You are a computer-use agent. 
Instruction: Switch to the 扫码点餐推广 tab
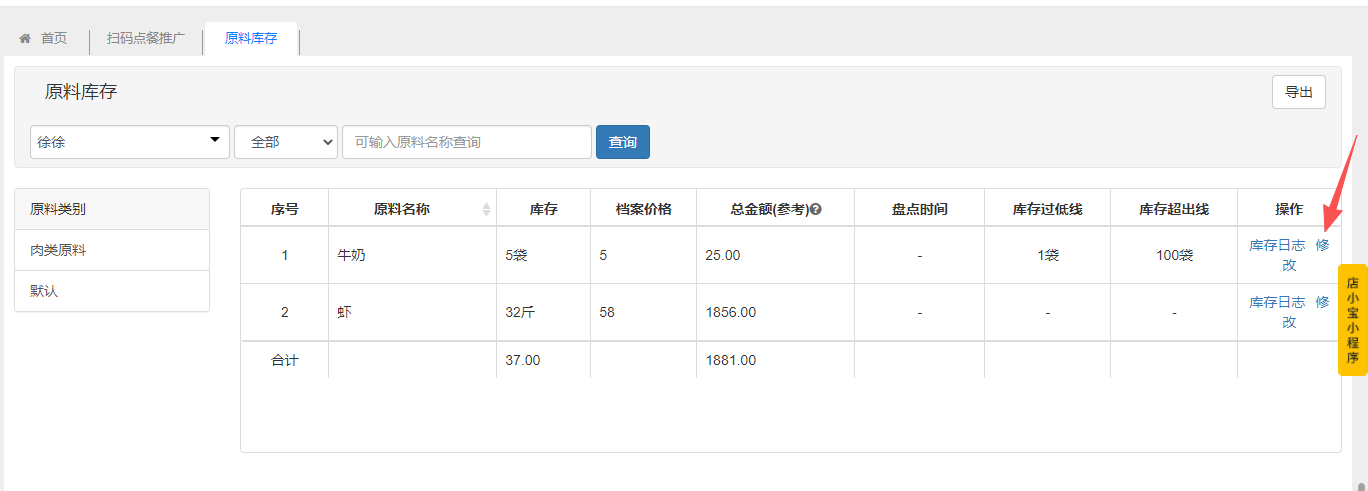click(x=146, y=39)
